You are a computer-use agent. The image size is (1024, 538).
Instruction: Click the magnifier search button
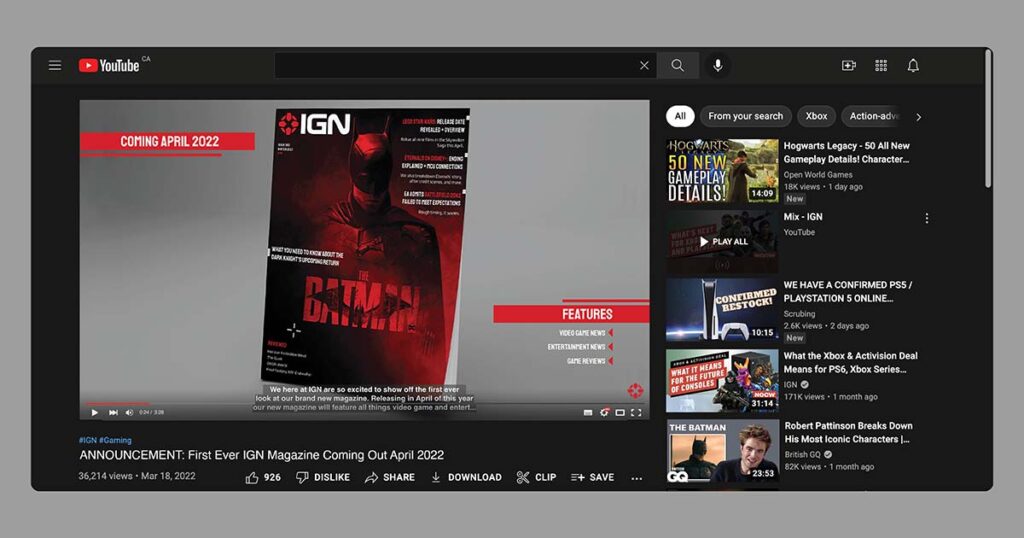point(678,65)
